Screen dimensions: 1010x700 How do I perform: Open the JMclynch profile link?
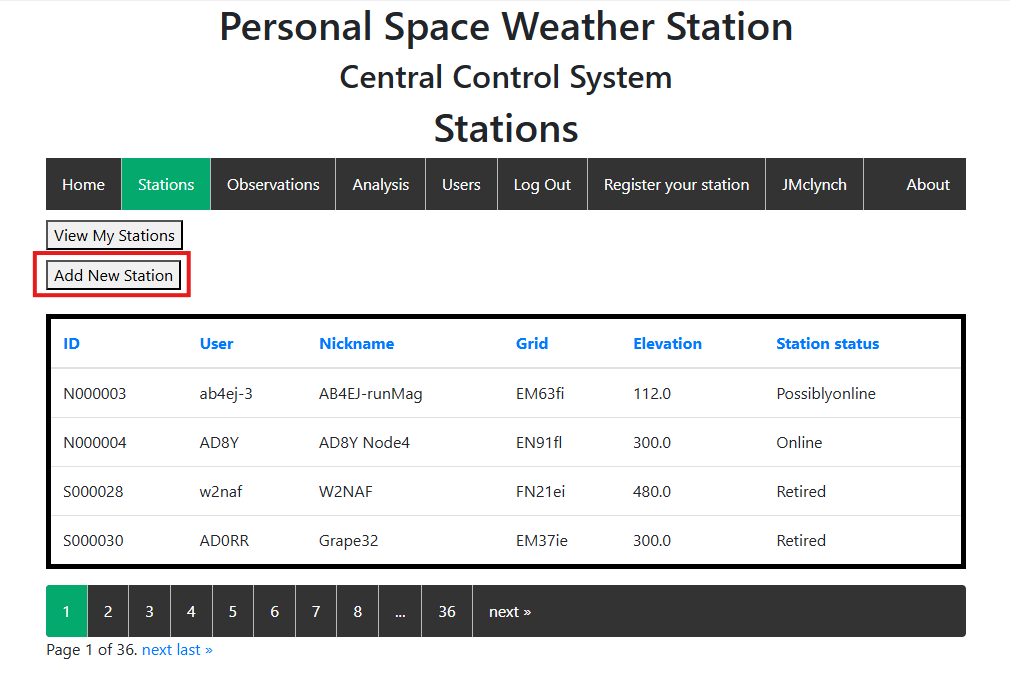tap(814, 184)
